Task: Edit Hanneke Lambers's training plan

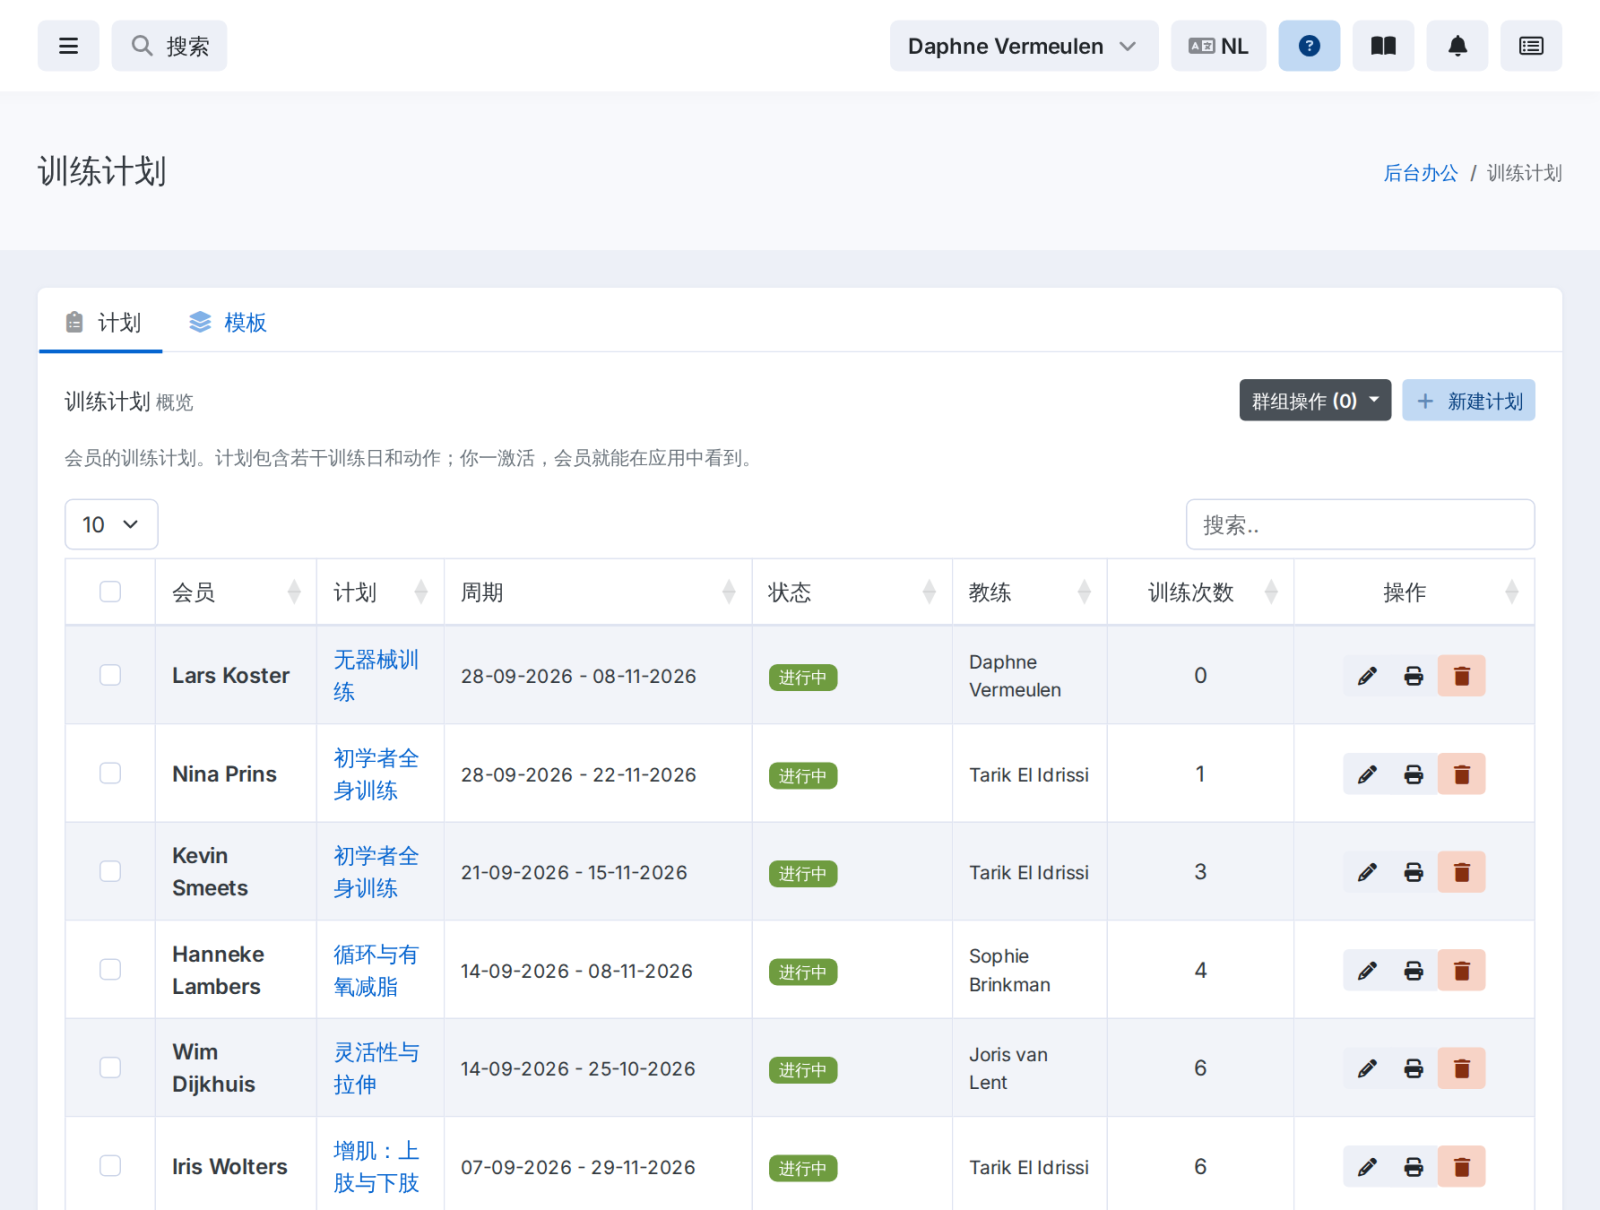Action: click(x=1367, y=970)
